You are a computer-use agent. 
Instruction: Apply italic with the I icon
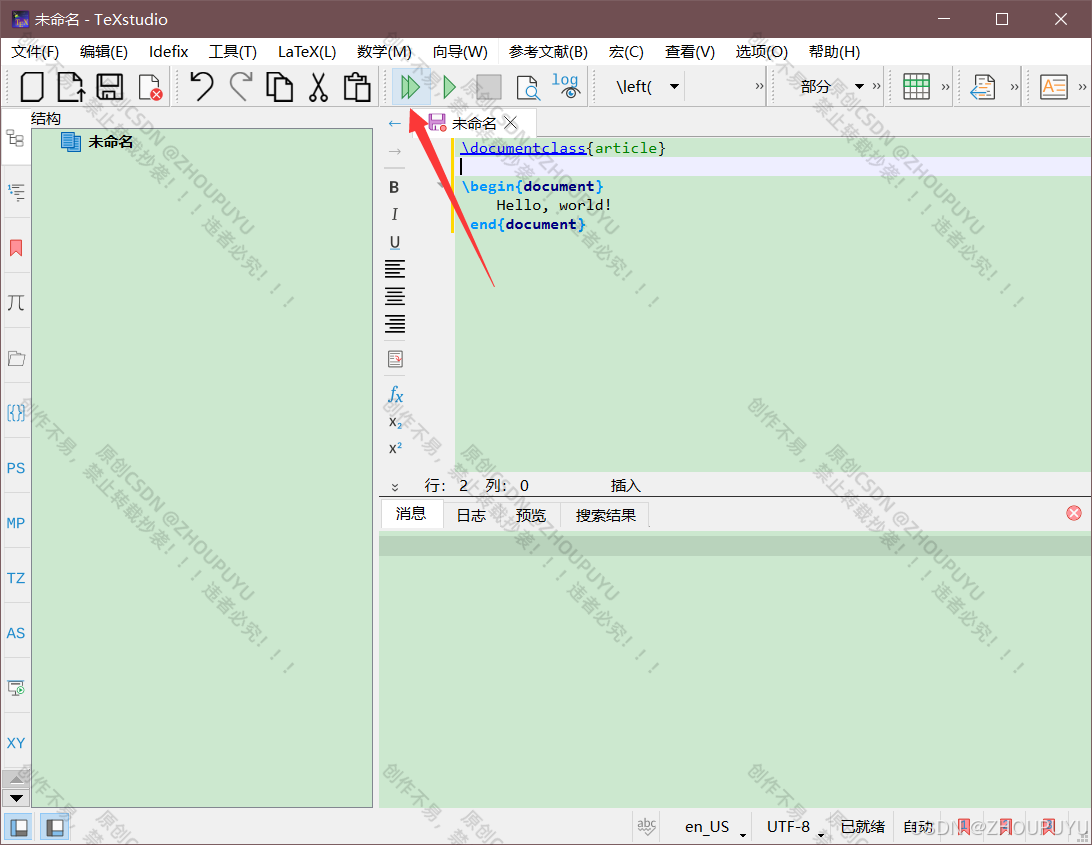coord(394,215)
